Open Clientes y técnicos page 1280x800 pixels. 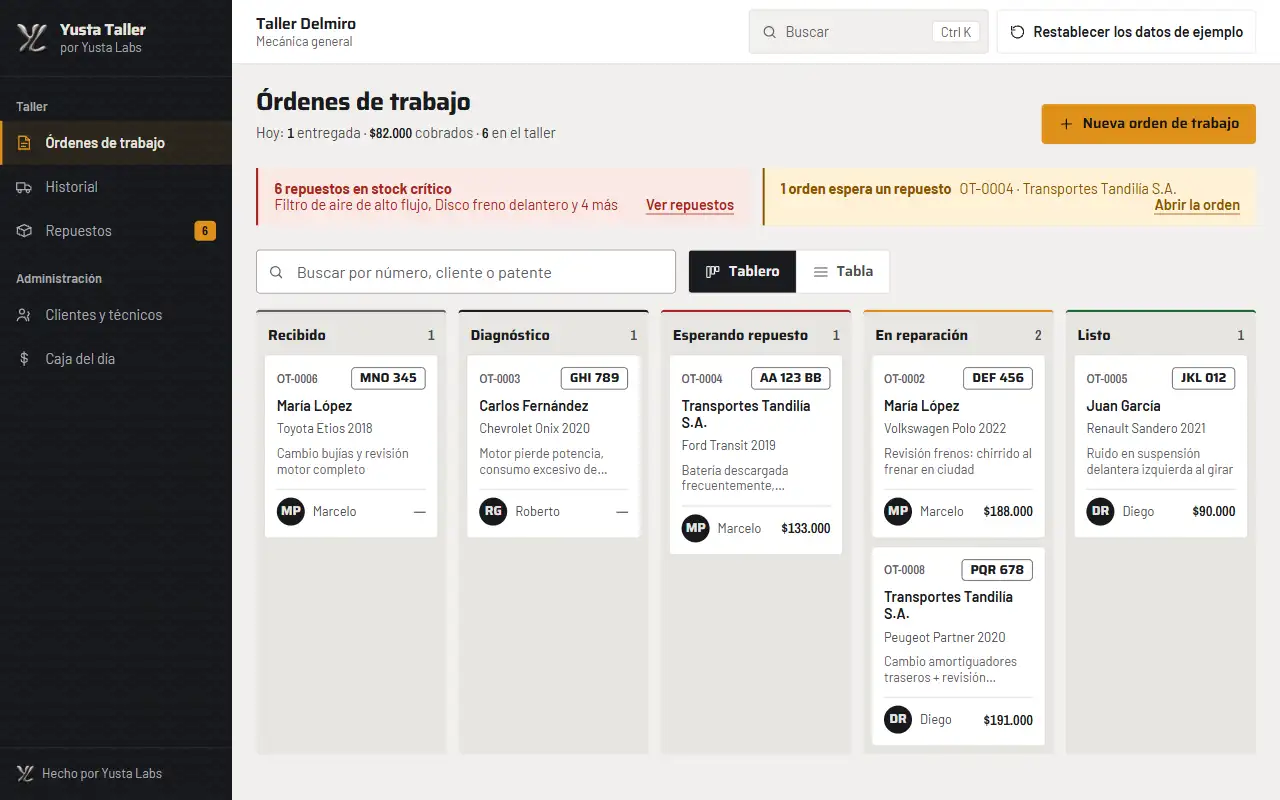[116, 315]
